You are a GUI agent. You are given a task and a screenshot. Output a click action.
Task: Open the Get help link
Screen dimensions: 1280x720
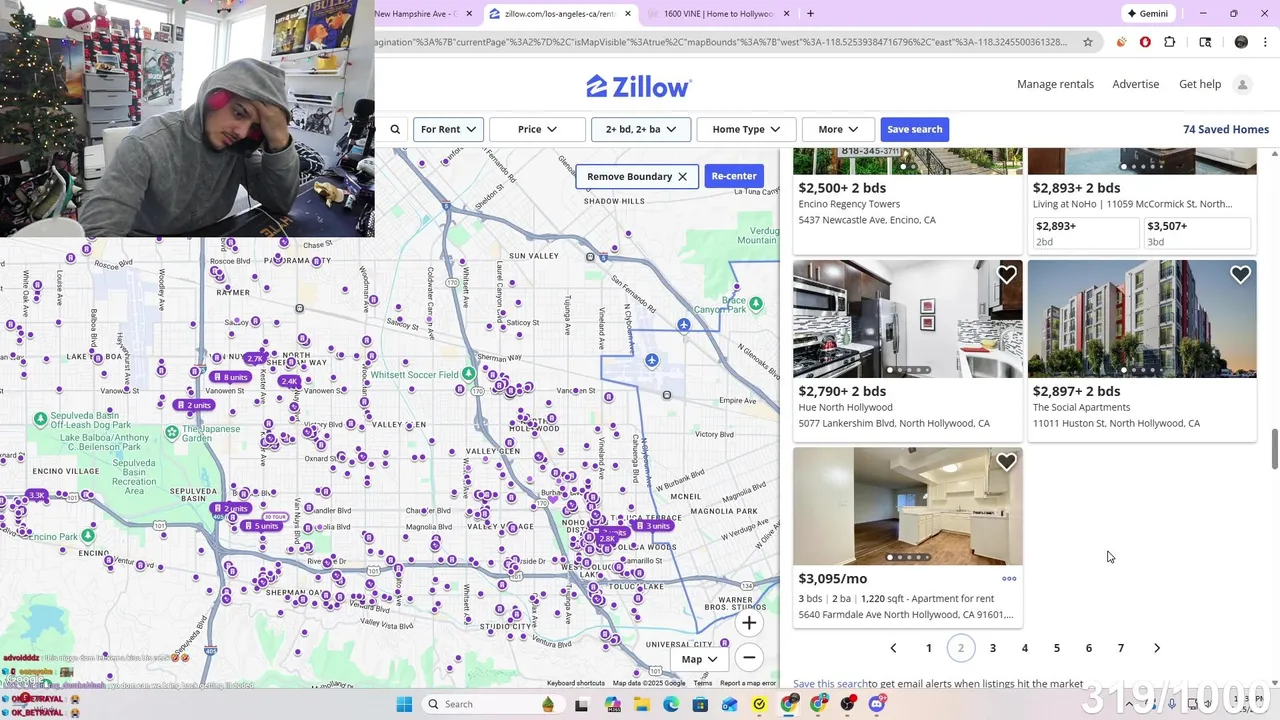(1200, 85)
